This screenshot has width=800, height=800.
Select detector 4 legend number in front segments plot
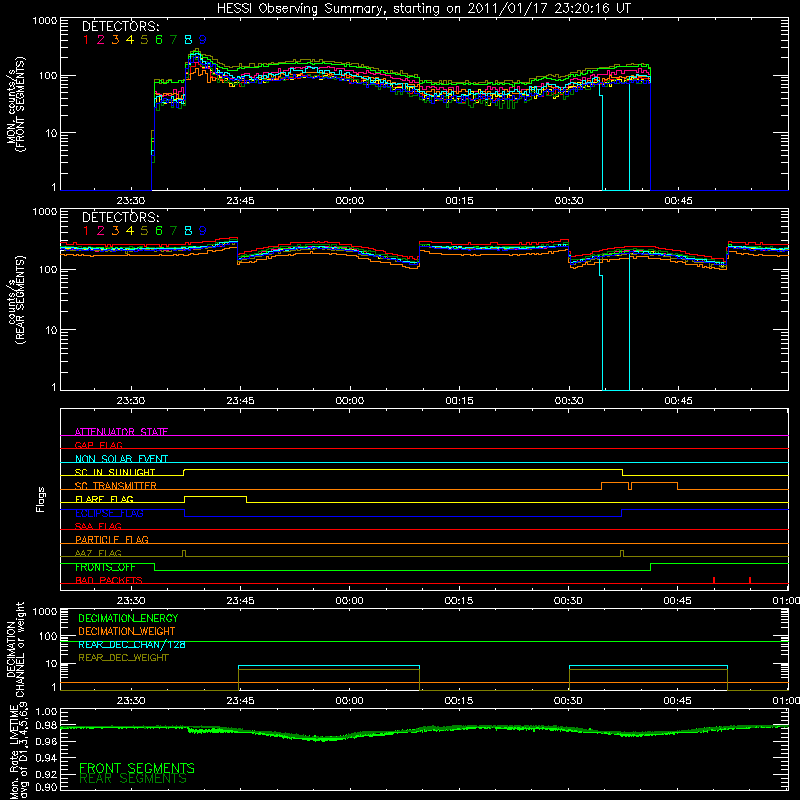coord(130,40)
